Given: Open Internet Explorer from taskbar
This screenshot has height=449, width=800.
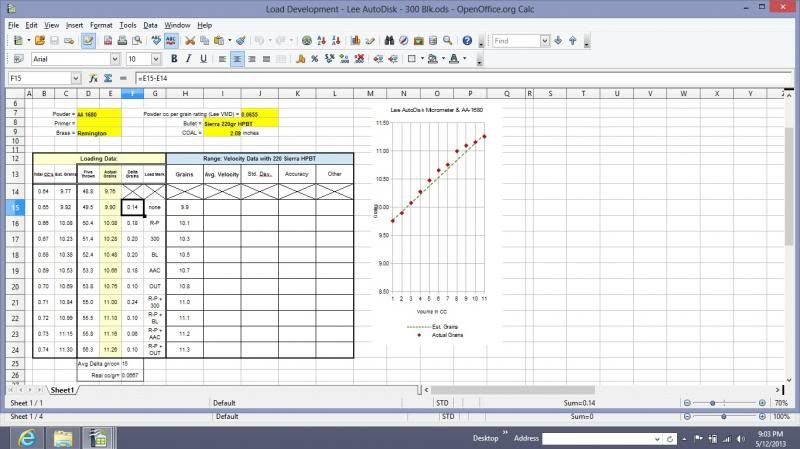Looking at the screenshot, I should (26, 438).
